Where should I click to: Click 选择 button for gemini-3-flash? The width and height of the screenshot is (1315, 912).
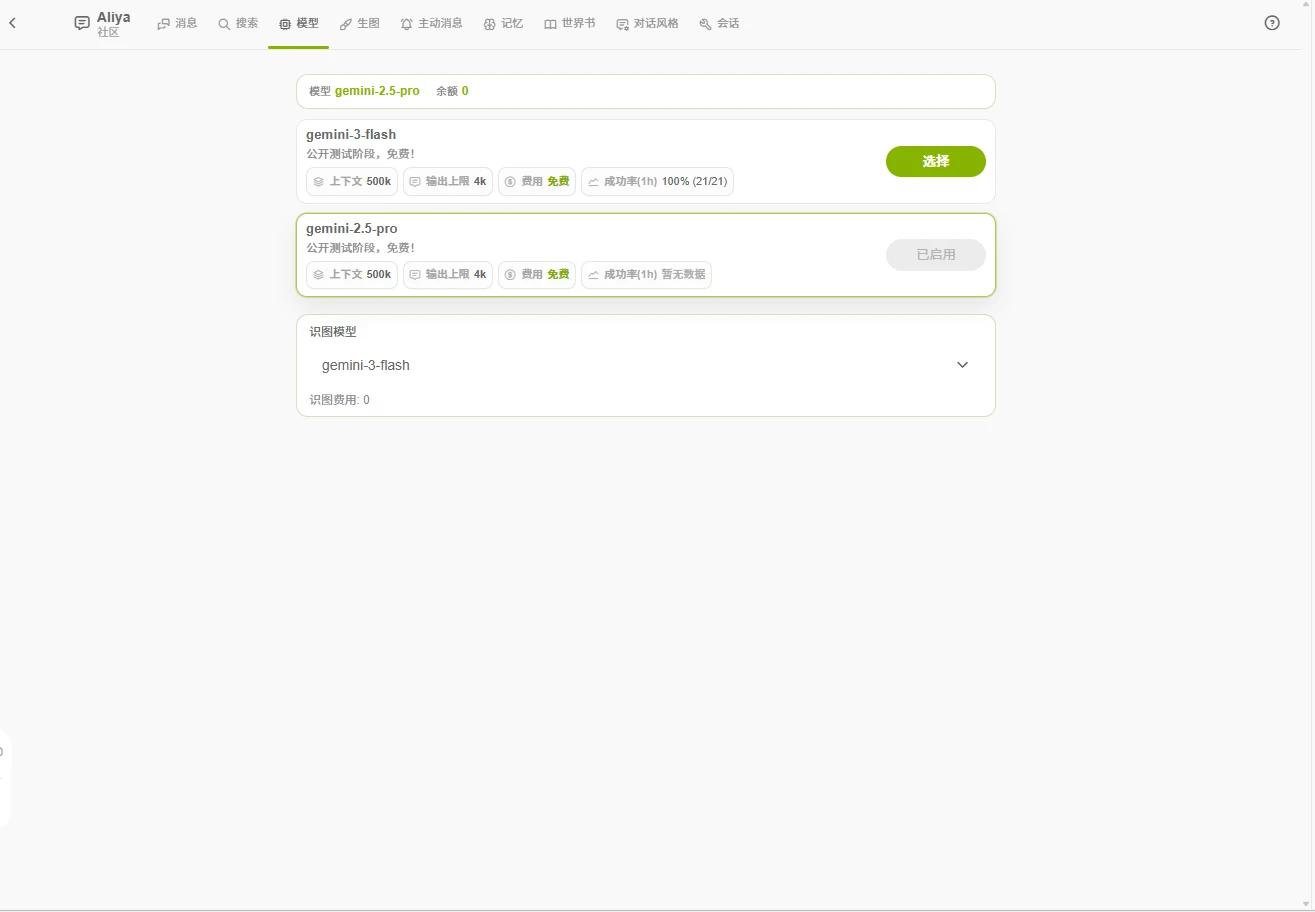(x=936, y=161)
